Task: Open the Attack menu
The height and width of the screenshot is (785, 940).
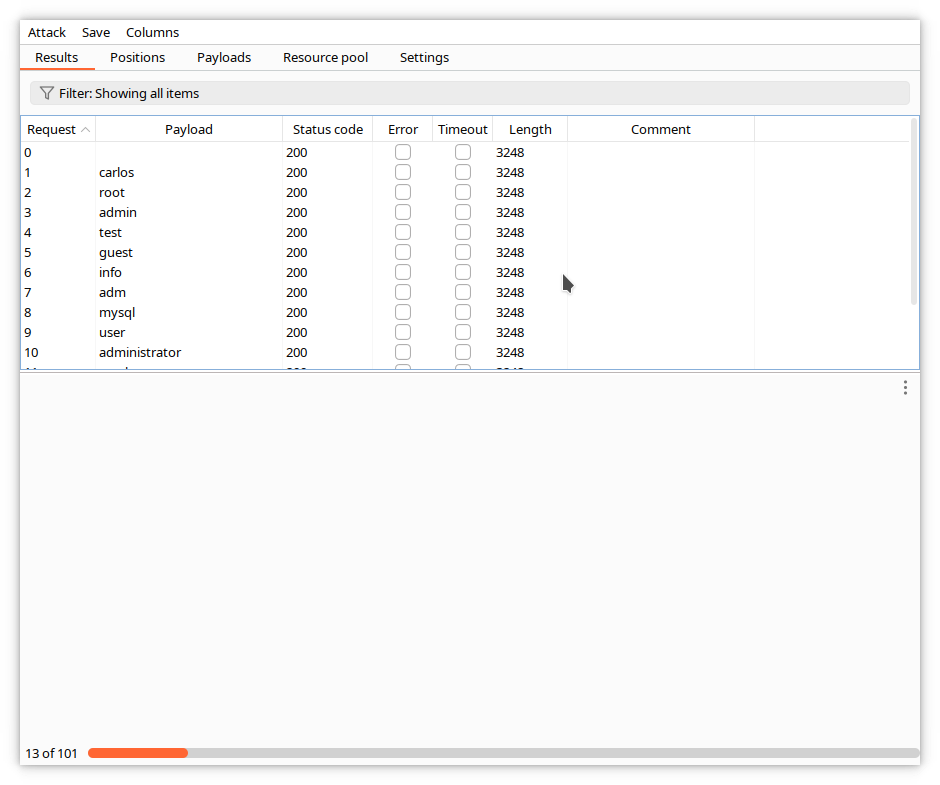Action: point(47,32)
